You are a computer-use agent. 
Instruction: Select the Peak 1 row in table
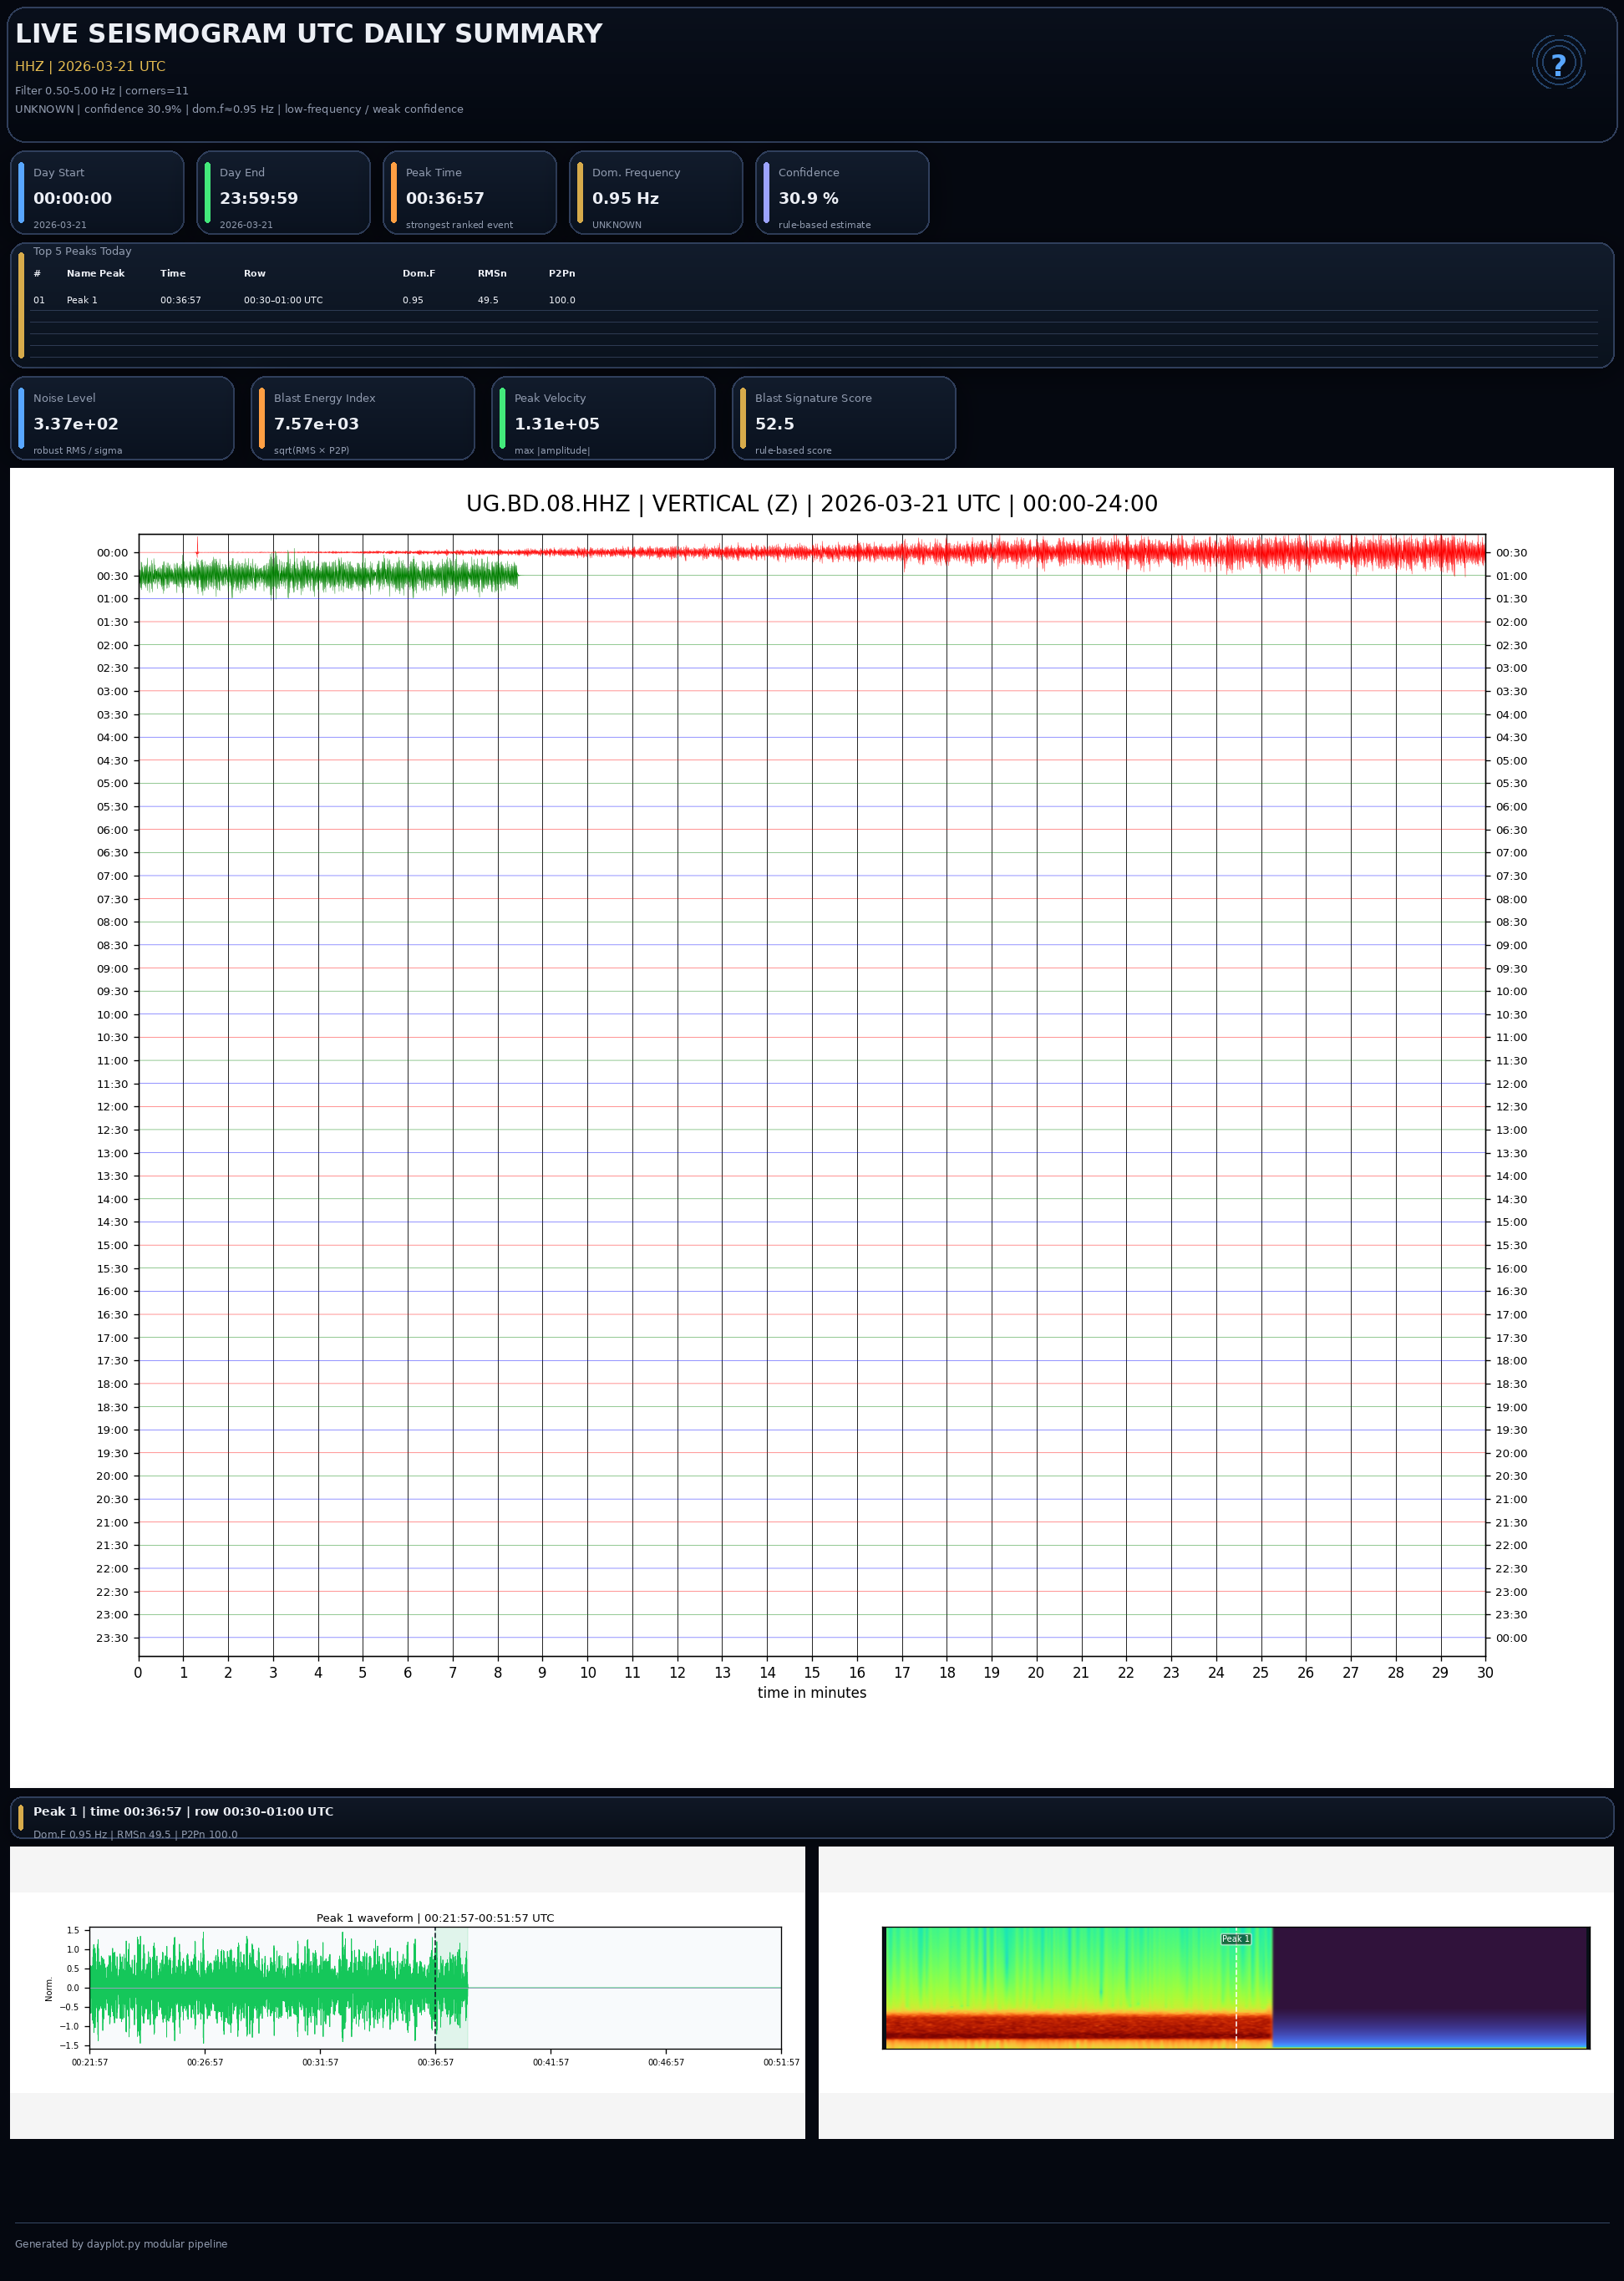(x=82, y=300)
